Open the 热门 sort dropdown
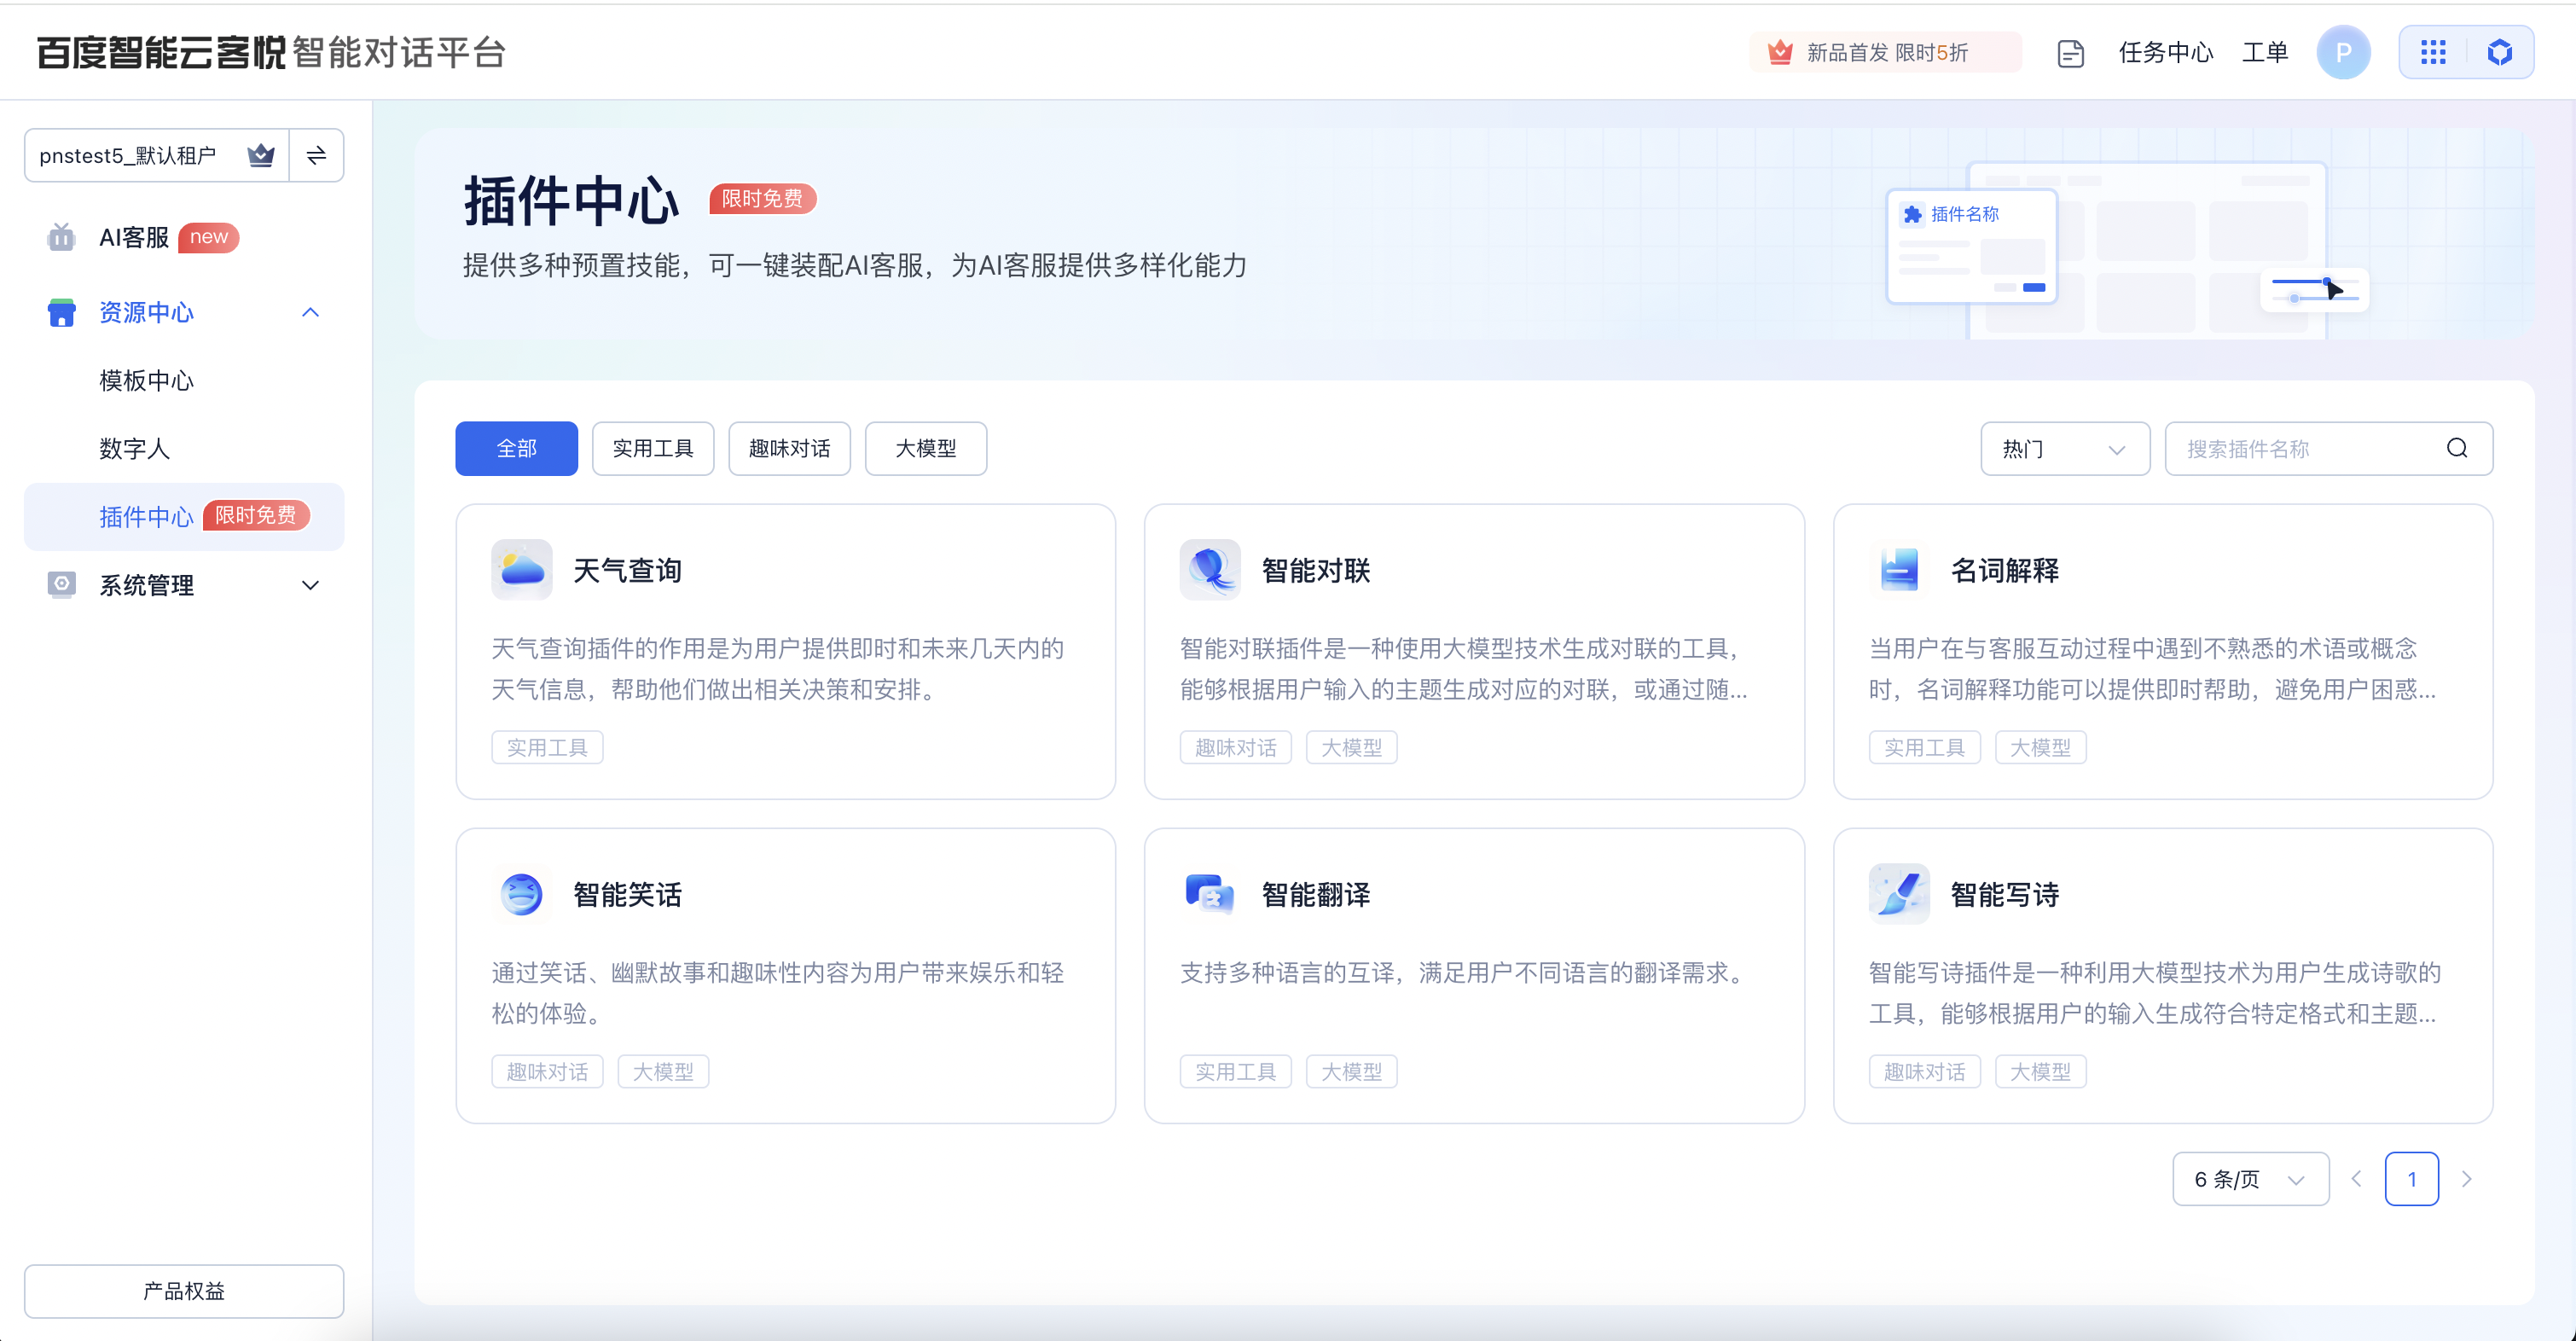The image size is (2576, 1341). pos(2065,448)
